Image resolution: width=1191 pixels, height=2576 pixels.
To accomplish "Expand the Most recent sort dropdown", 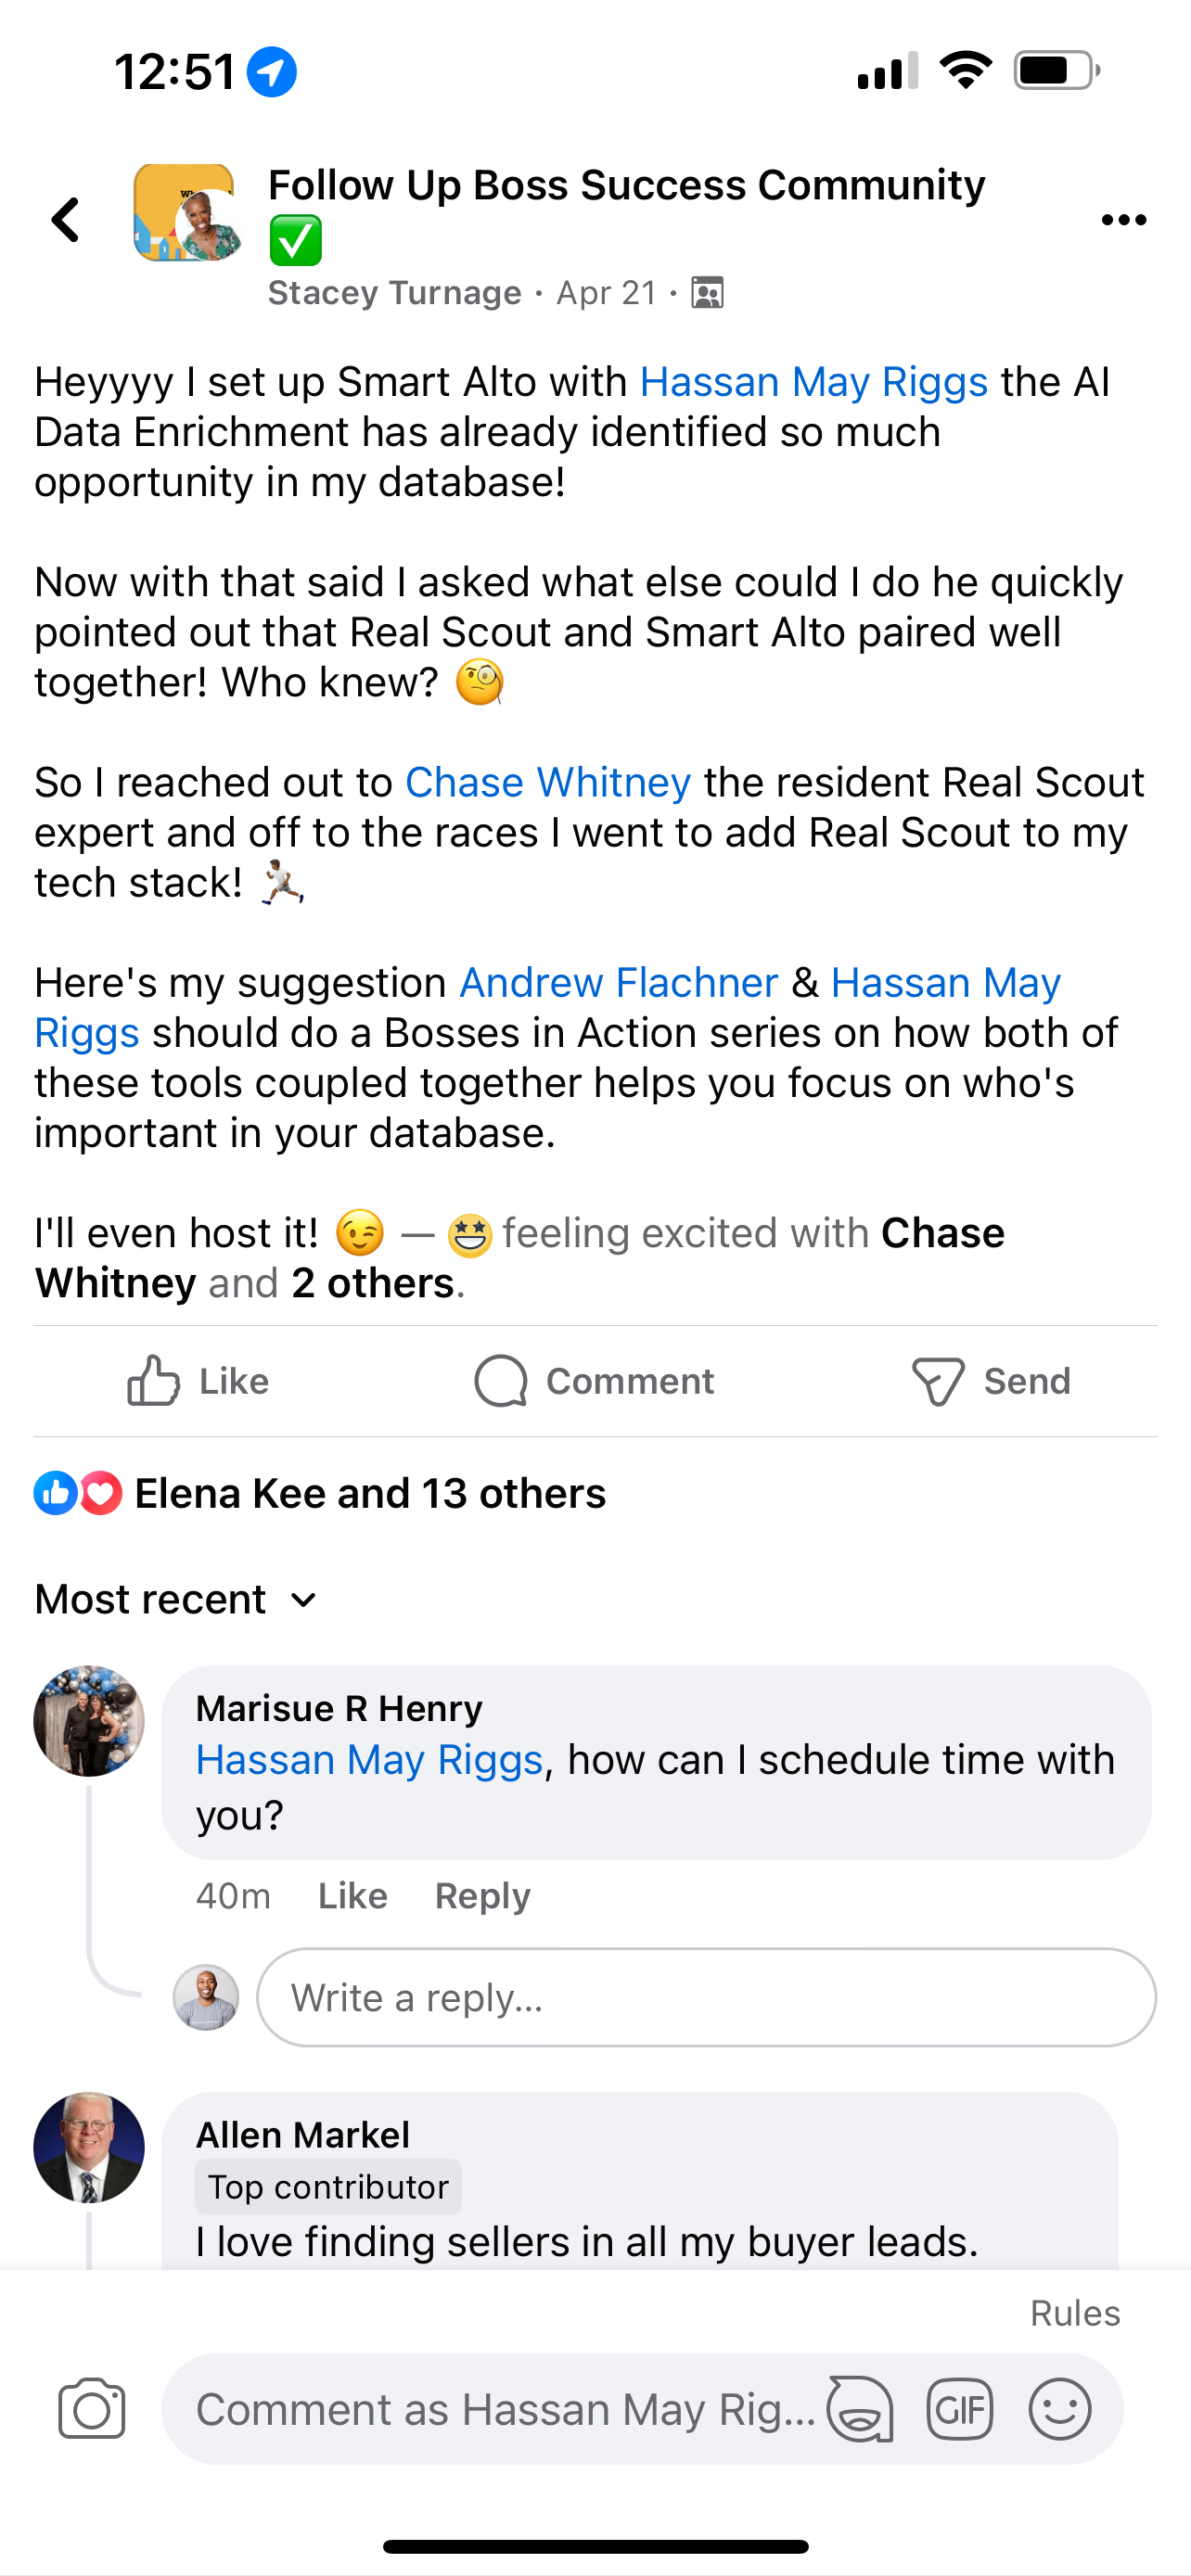I will (177, 1600).
